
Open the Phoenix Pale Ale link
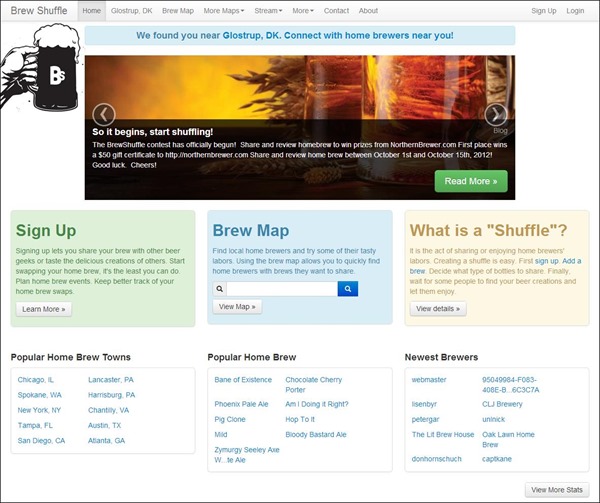point(241,404)
